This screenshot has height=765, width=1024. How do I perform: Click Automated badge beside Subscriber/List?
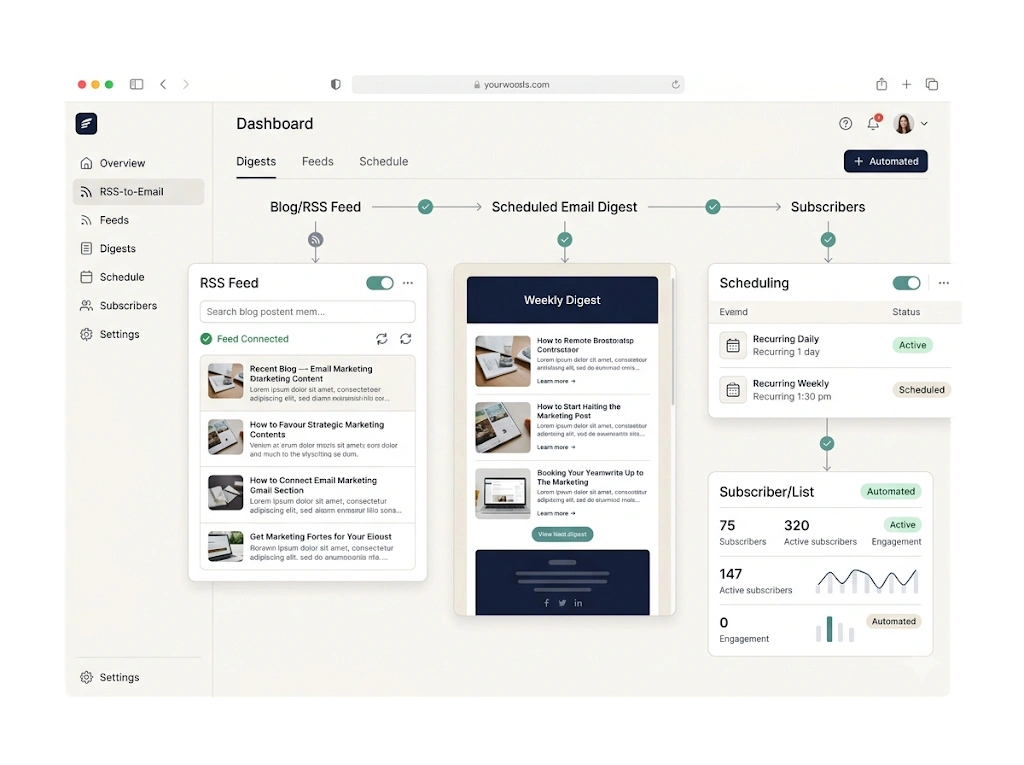891,491
